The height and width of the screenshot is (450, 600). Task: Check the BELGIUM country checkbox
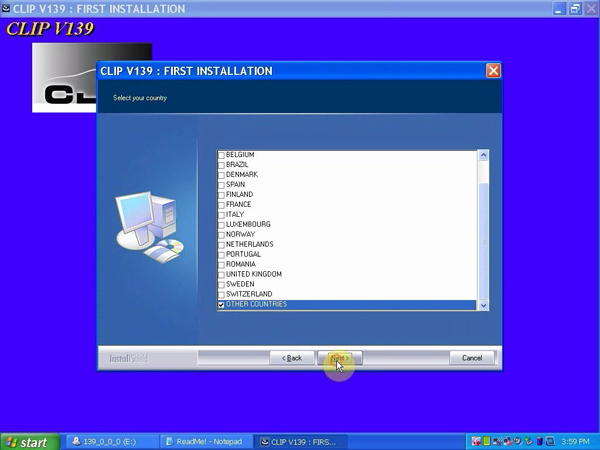point(222,155)
